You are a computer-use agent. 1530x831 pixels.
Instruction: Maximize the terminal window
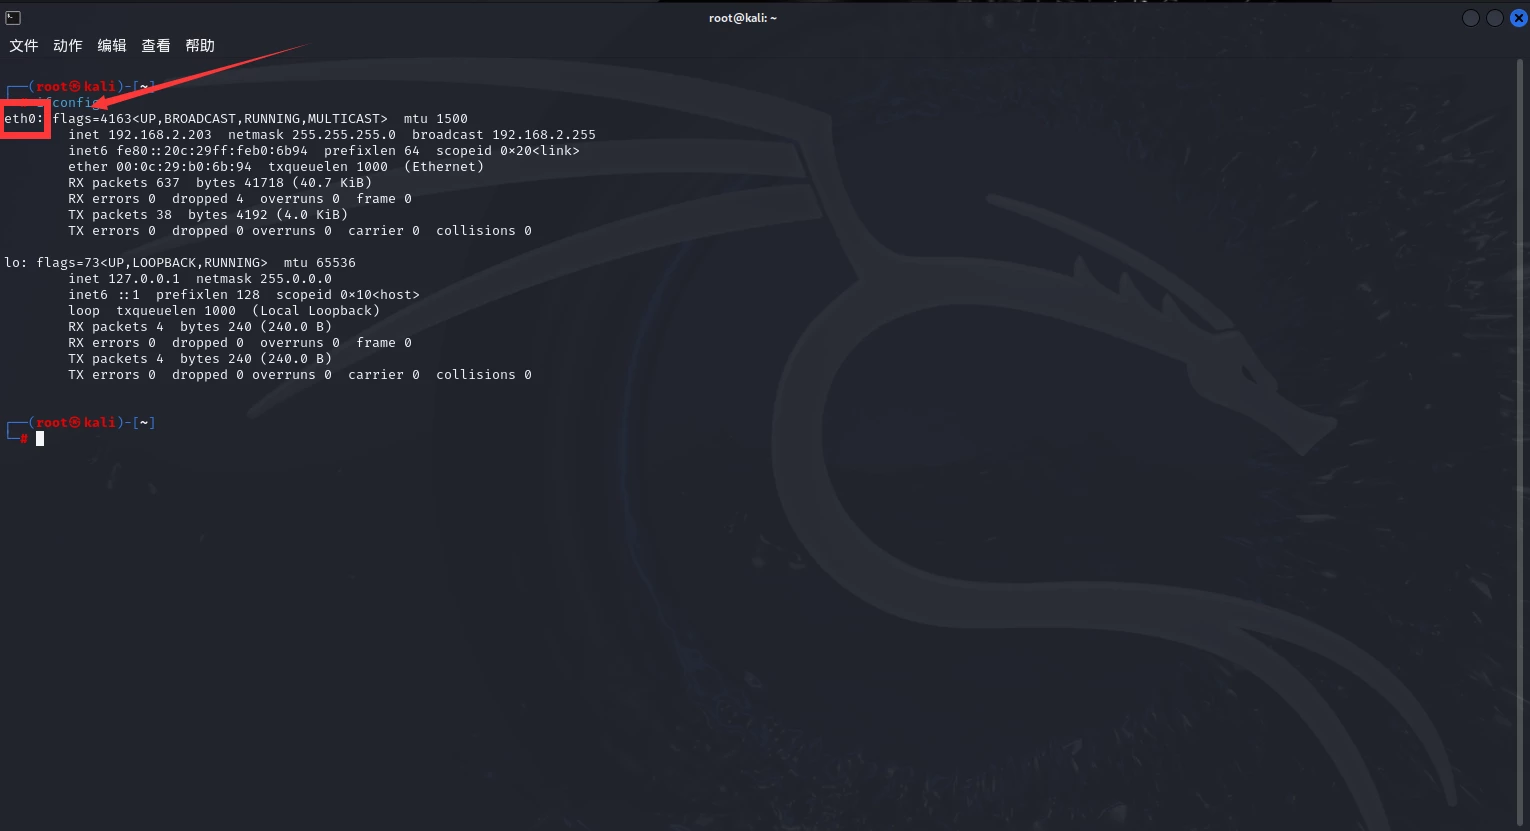coord(1494,18)
